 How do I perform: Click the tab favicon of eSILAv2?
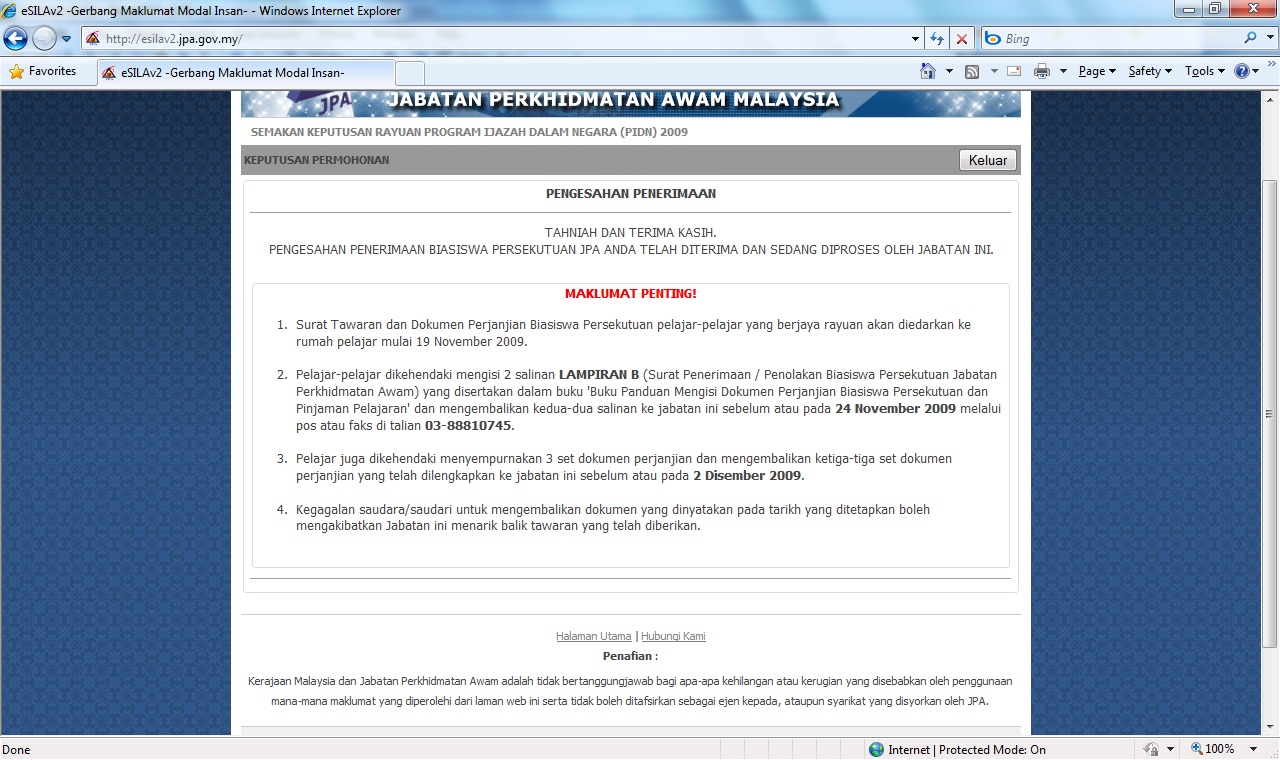coord(109,73)
